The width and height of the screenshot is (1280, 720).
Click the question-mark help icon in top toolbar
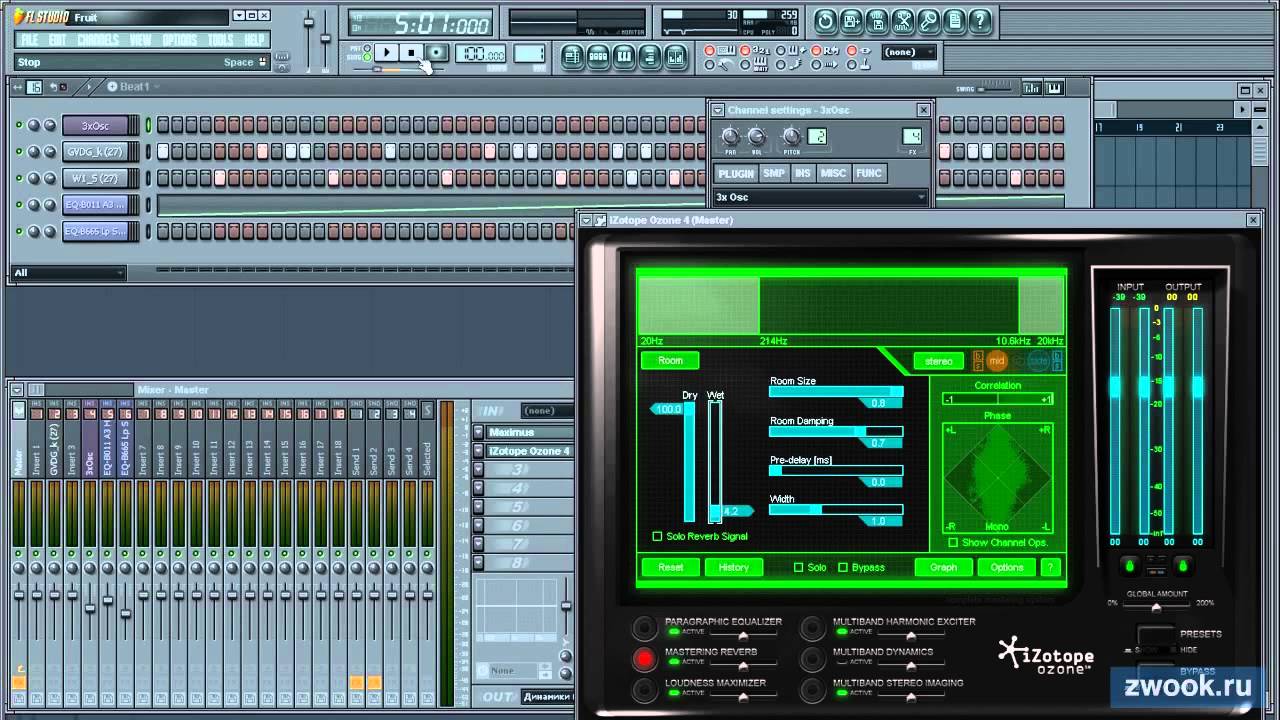pyautogui.click(x=981, y=20)
